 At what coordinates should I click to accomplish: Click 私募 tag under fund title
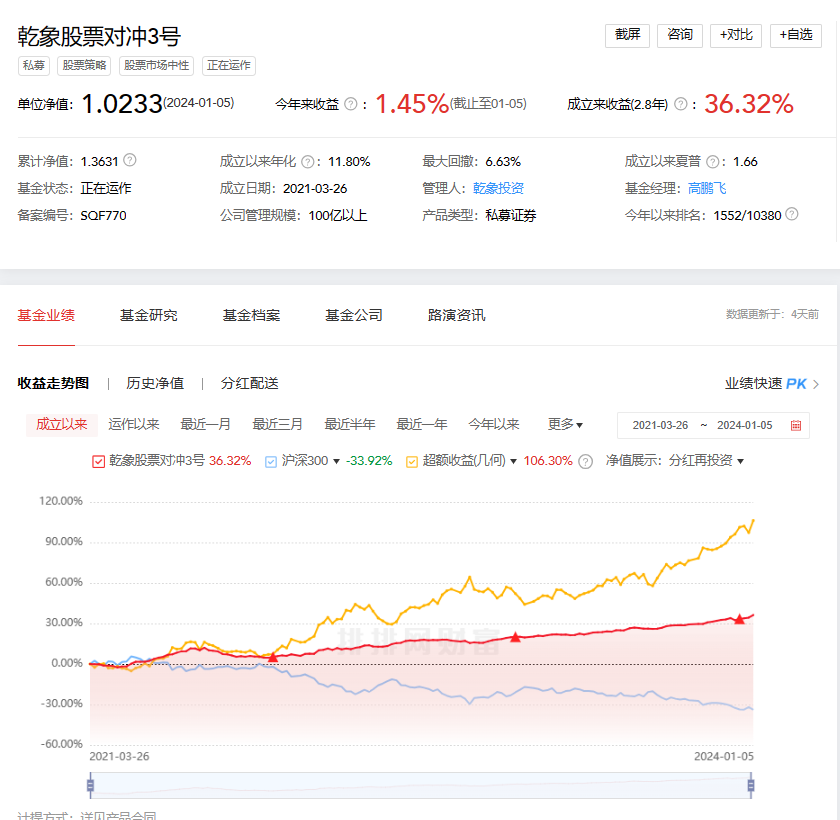pyautogui.click(x=34, y=66)
